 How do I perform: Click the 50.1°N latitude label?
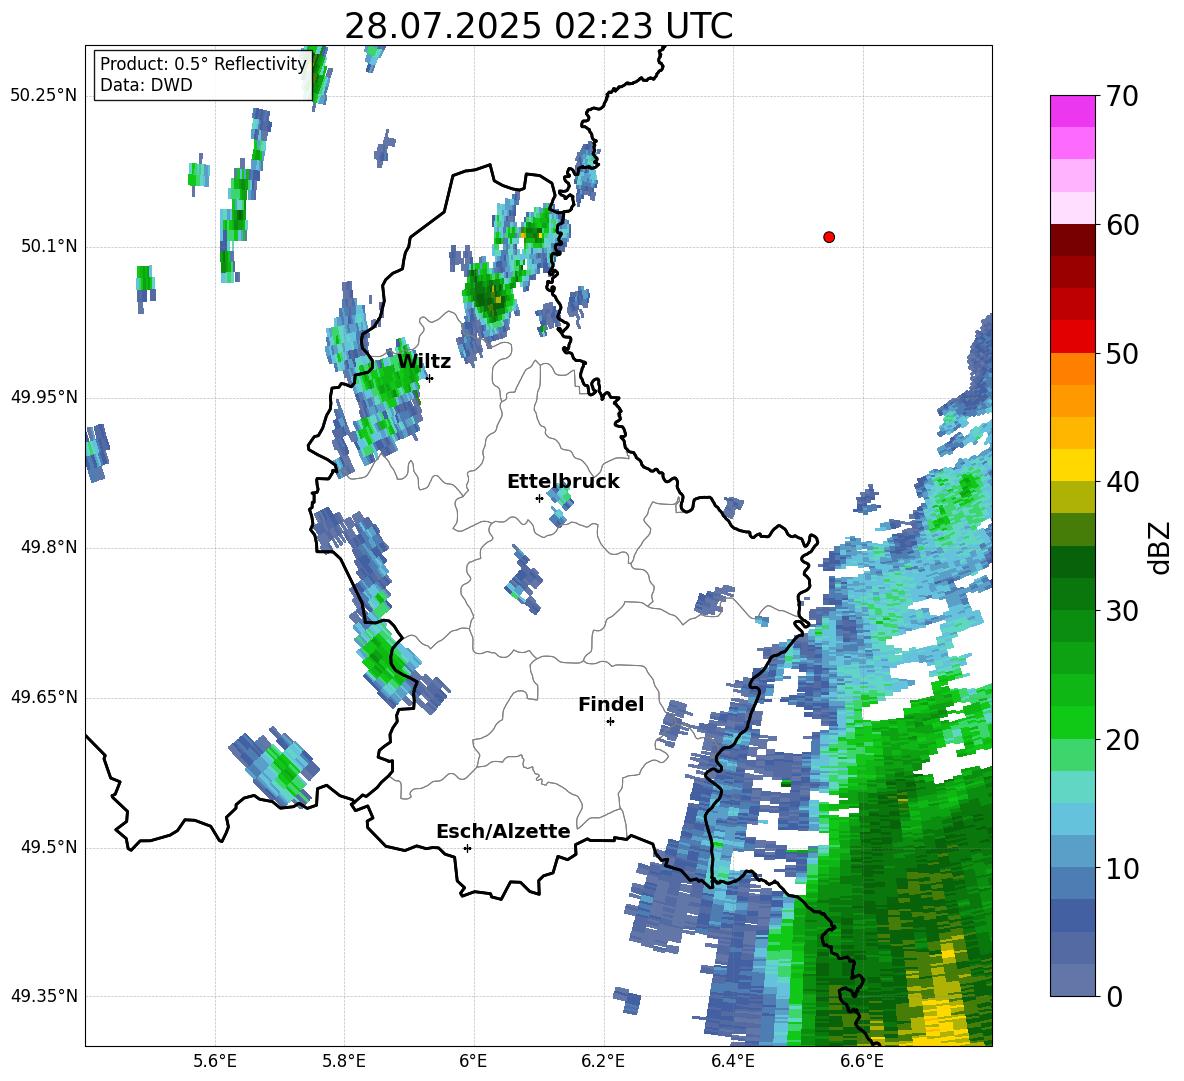[x=49, y=247]
